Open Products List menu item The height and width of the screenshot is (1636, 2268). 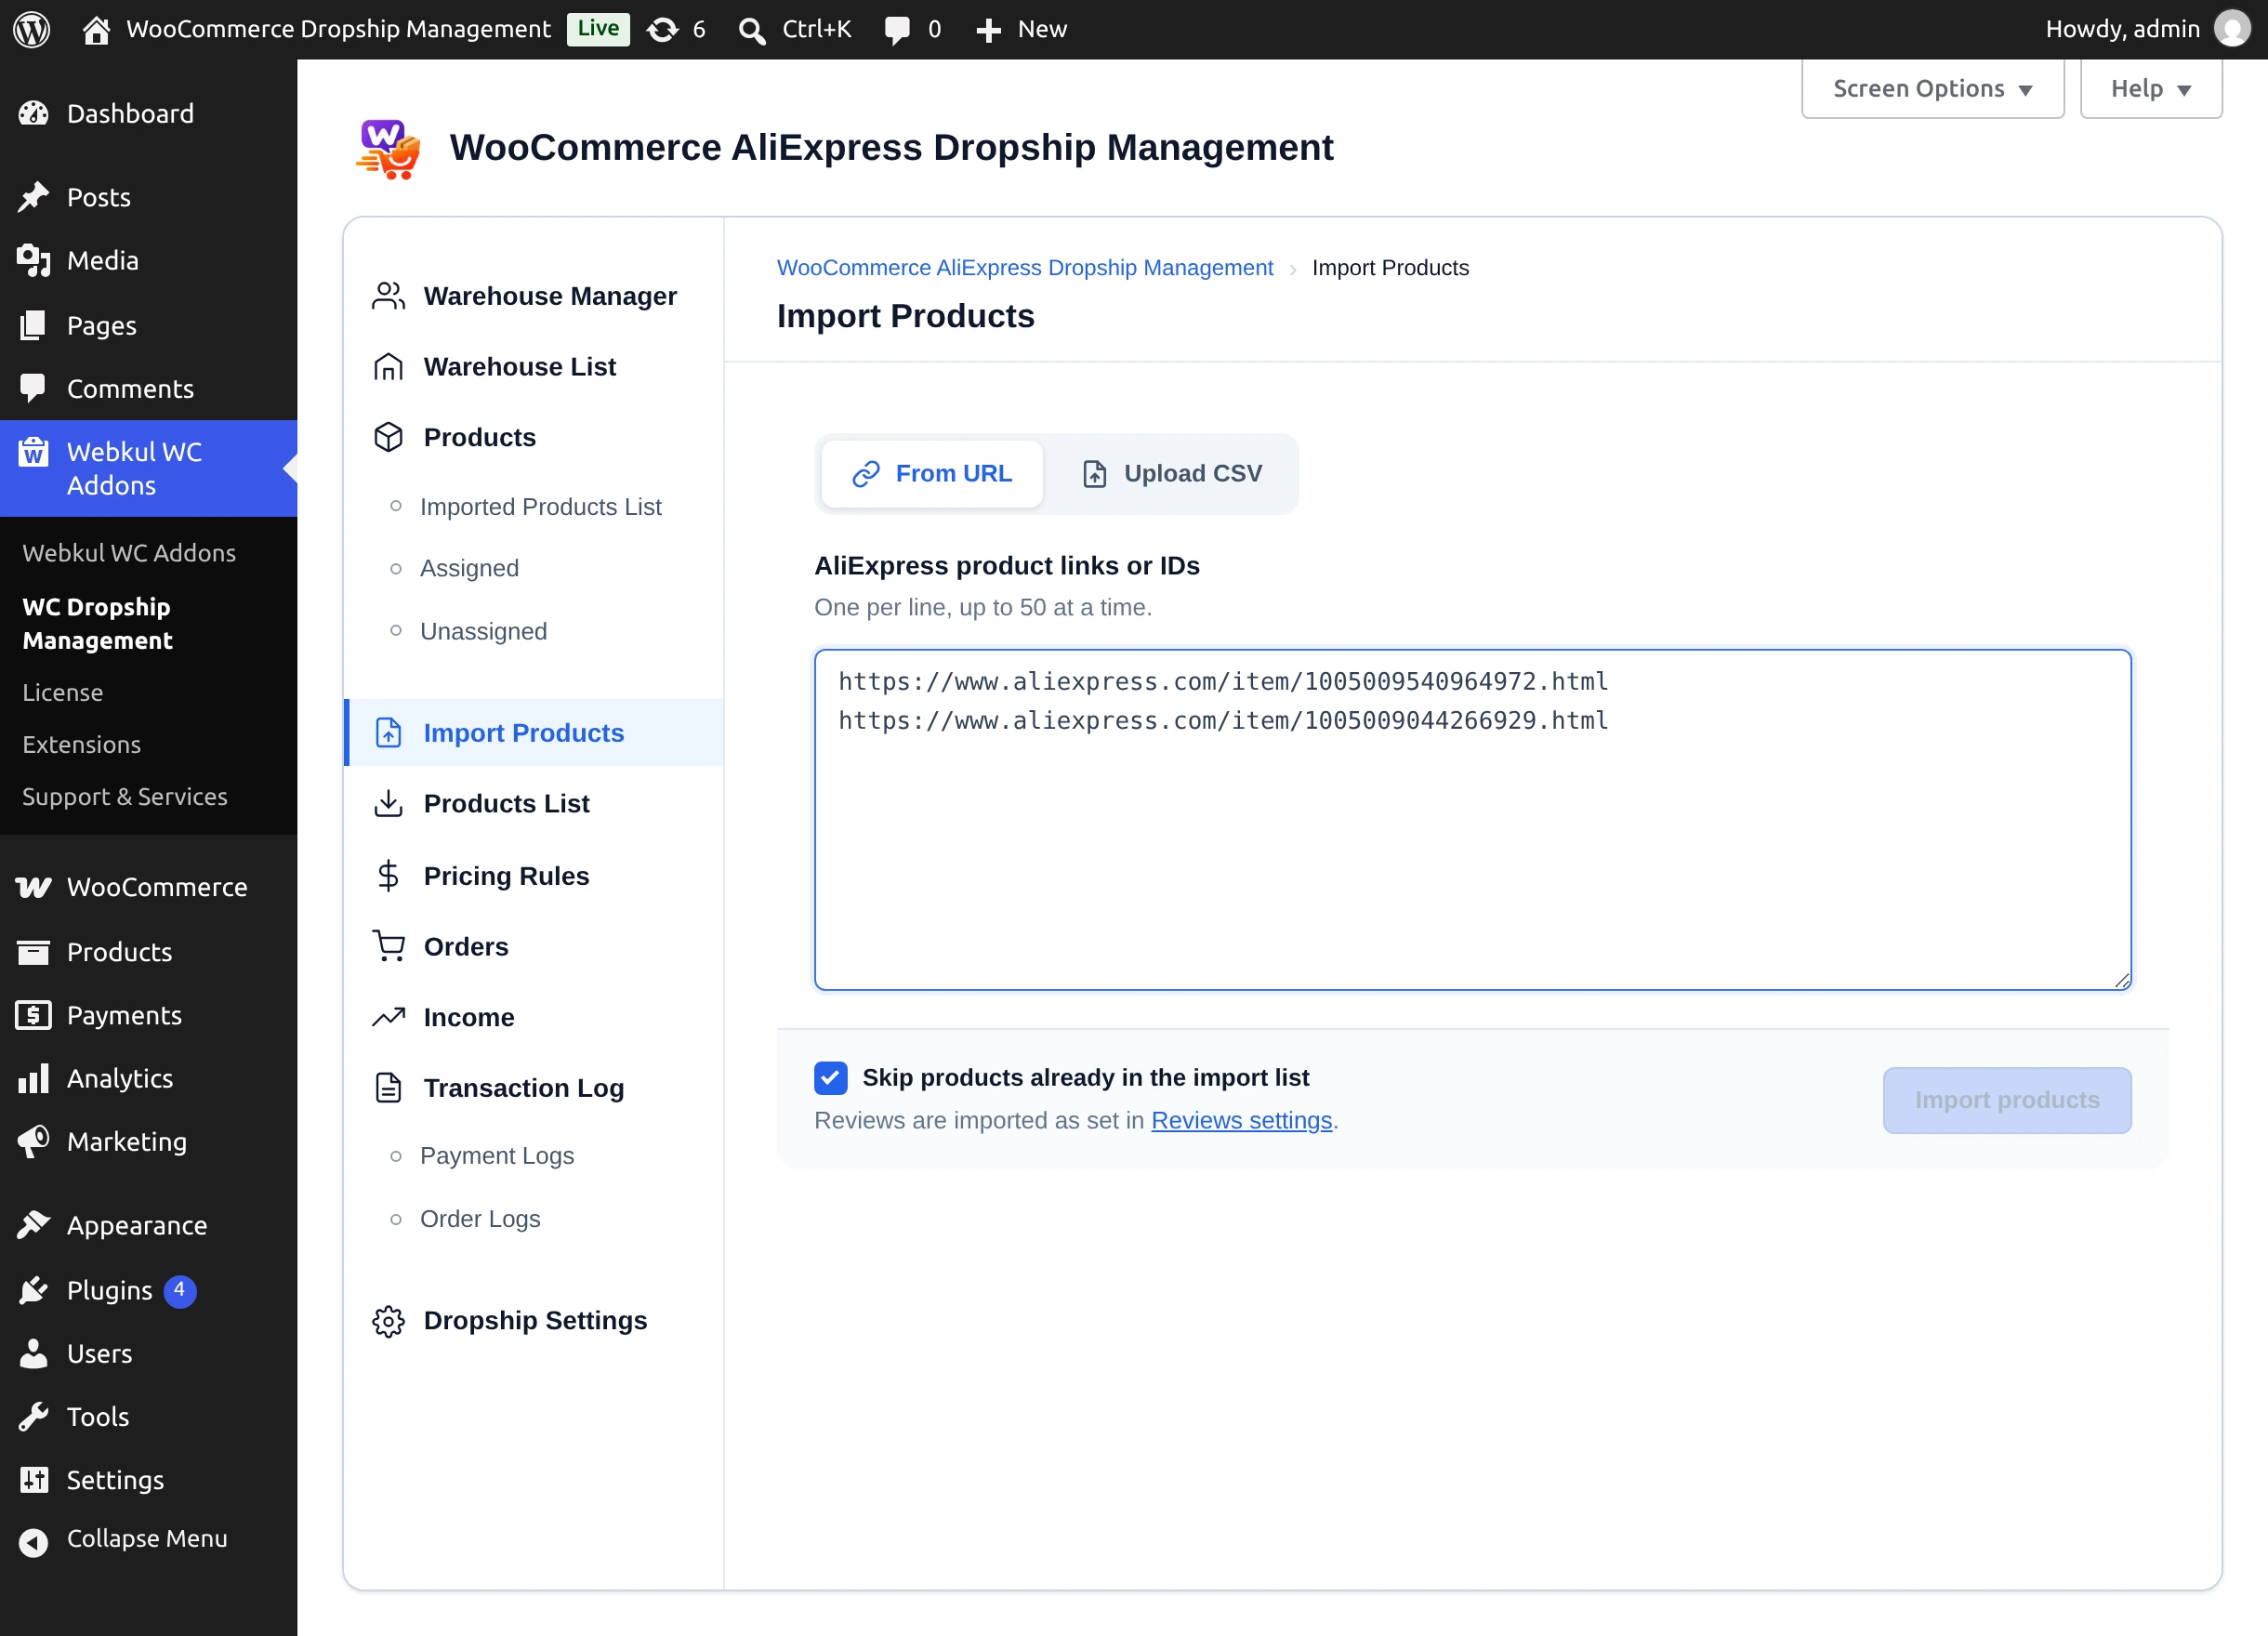point(534,803)
